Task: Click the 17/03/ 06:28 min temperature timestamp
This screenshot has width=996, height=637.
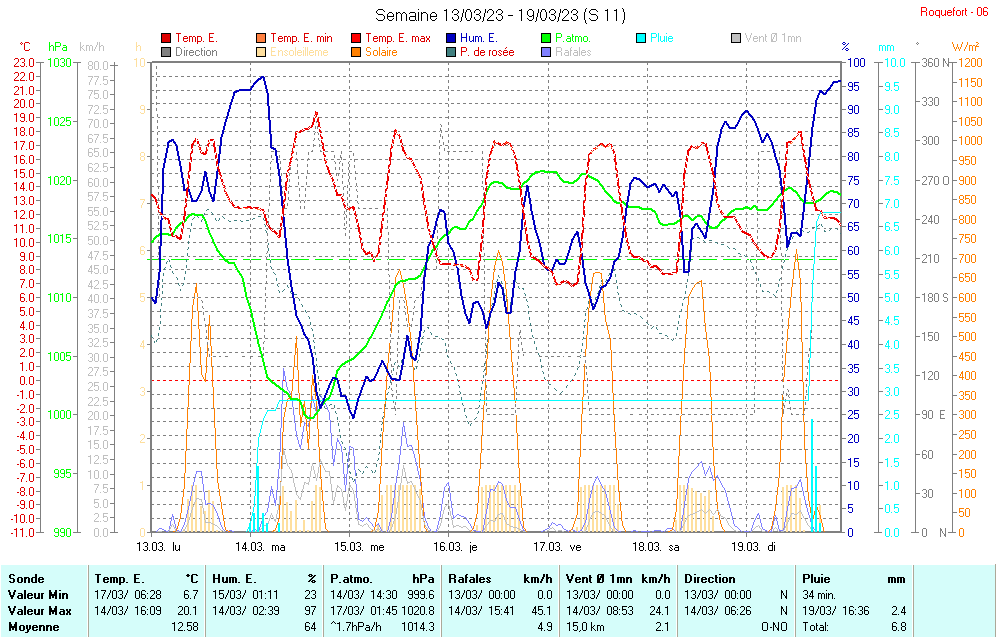Action: pyautogui.click(x=128, y=595)
